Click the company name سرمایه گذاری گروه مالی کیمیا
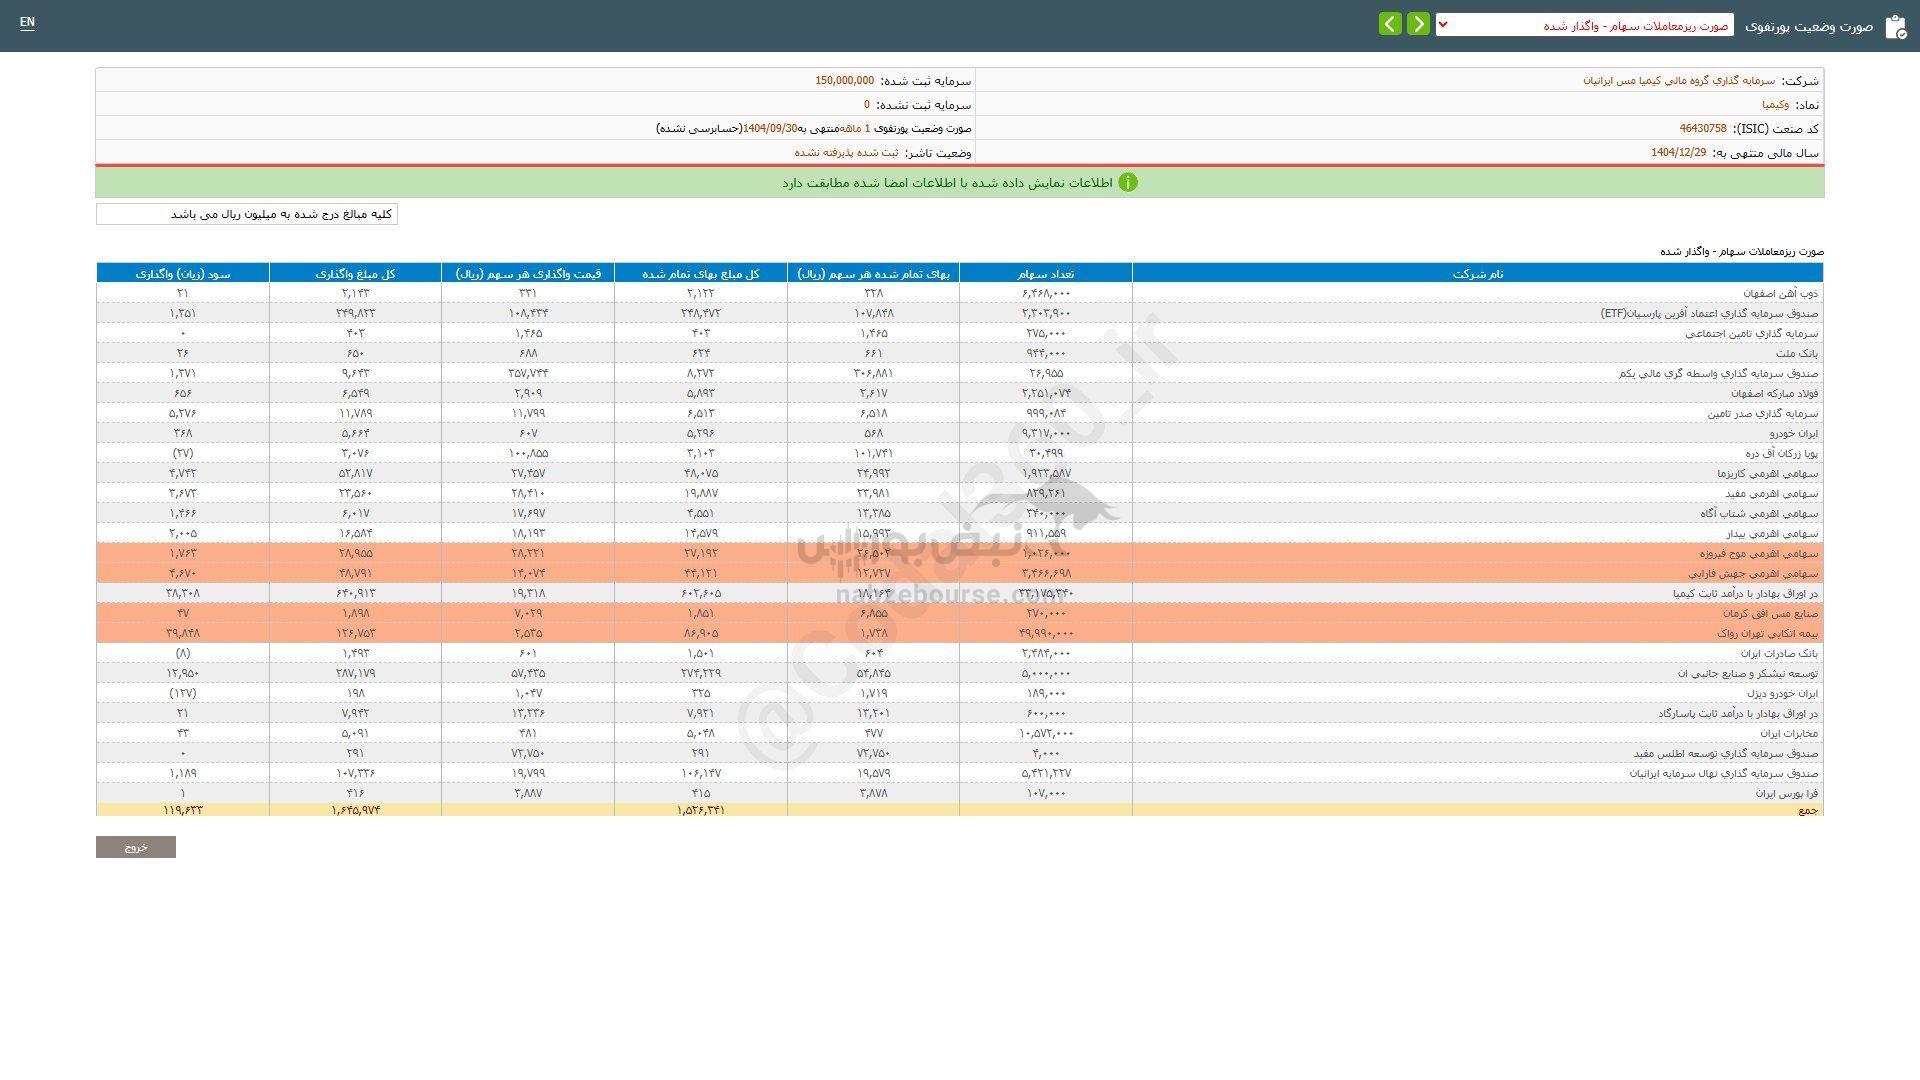 point(1678,81)
